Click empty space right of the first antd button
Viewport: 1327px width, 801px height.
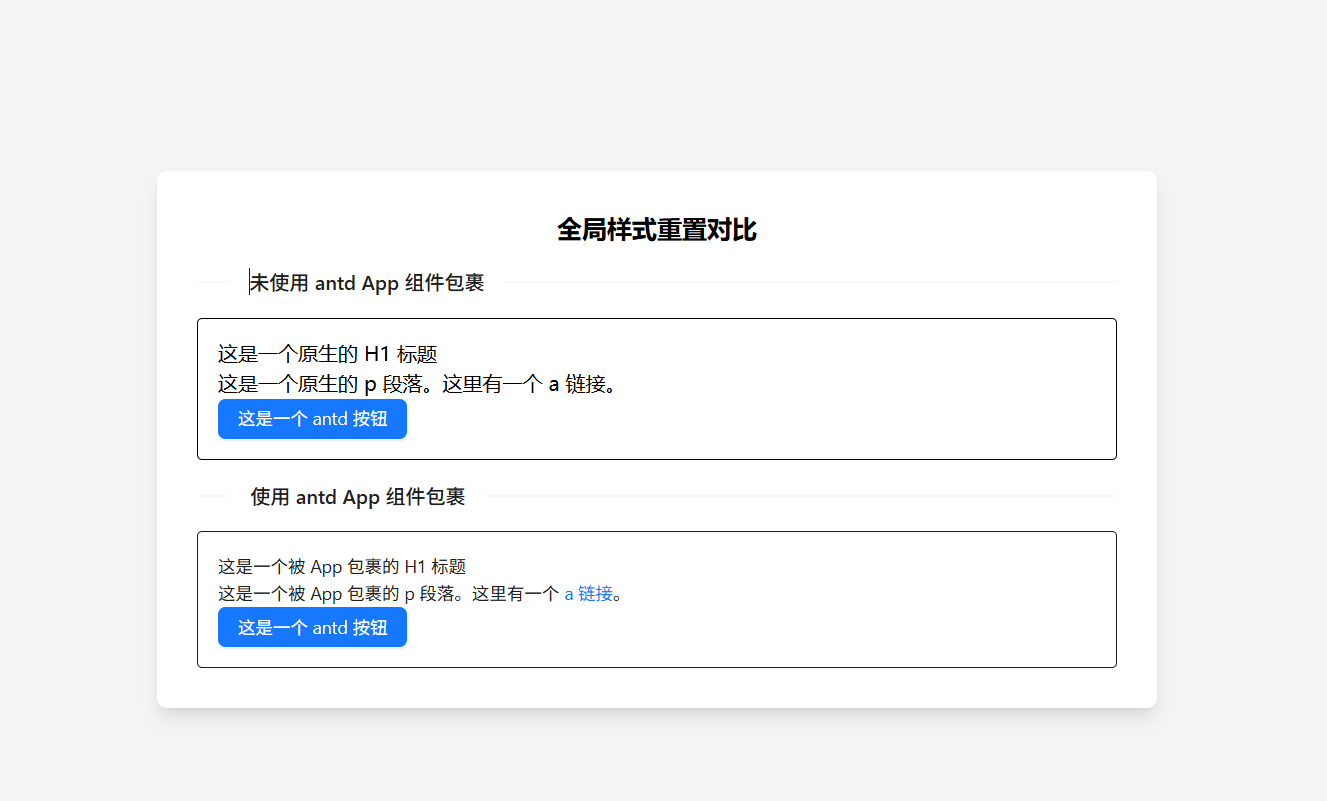(700, 419)
